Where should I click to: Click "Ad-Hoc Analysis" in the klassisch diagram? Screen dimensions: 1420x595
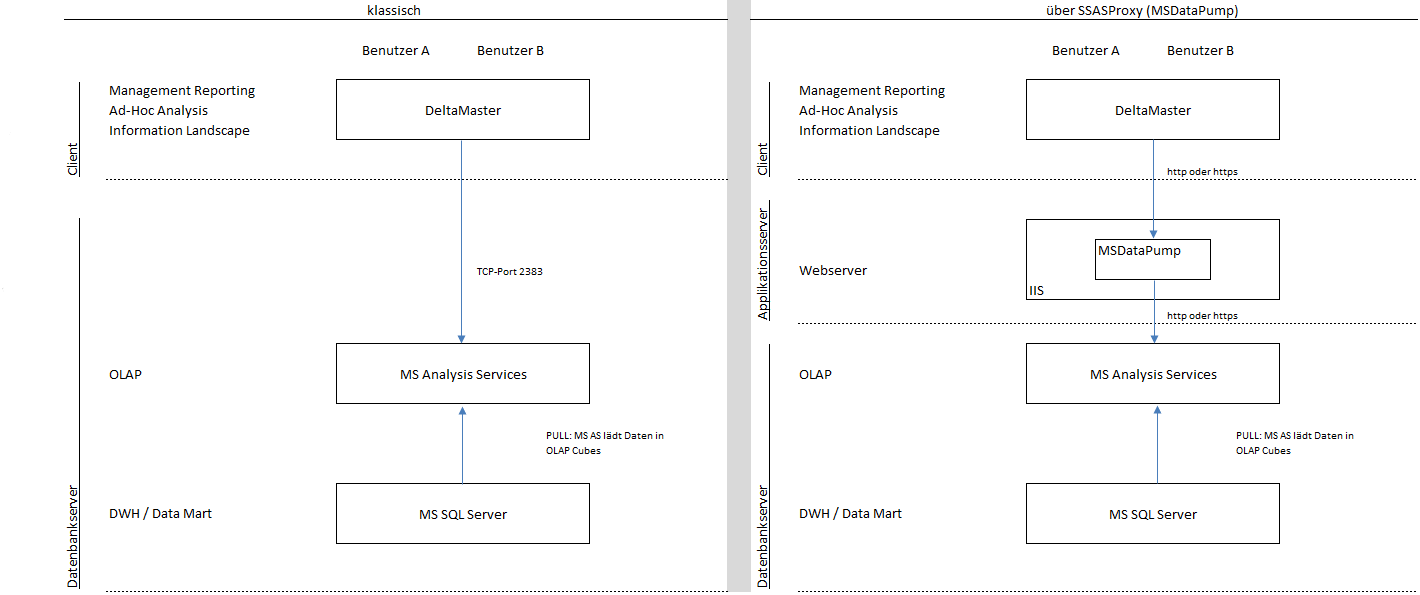tap(159, 111)
